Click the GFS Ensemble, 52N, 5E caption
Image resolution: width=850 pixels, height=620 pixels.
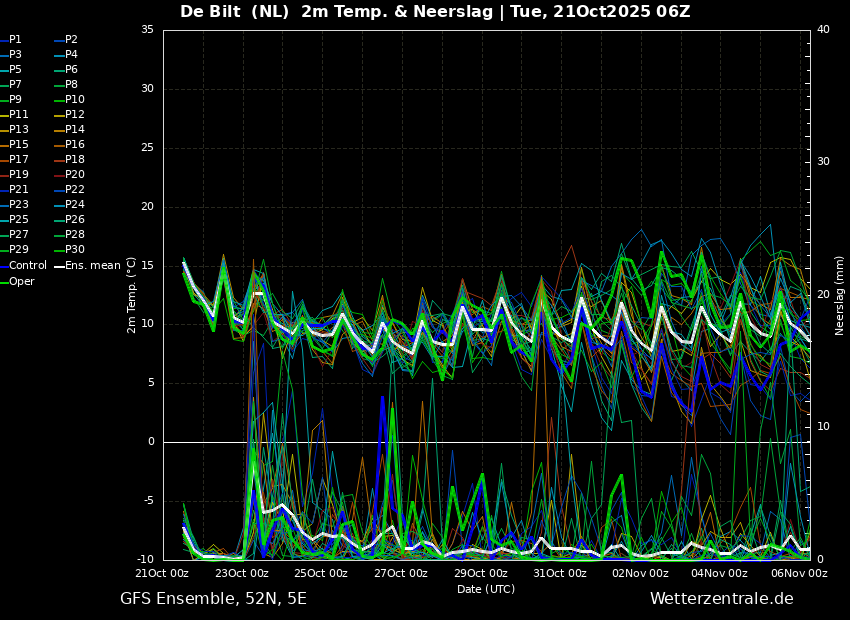[x=213, y=599]
